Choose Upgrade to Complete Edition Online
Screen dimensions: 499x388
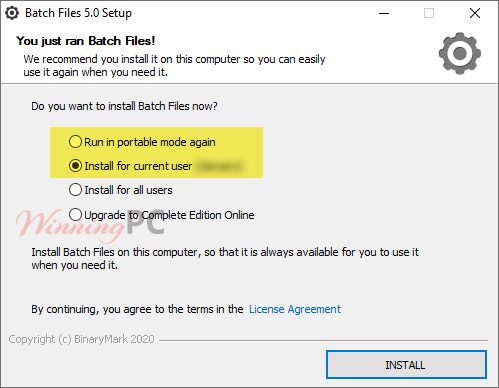(161, 215)
